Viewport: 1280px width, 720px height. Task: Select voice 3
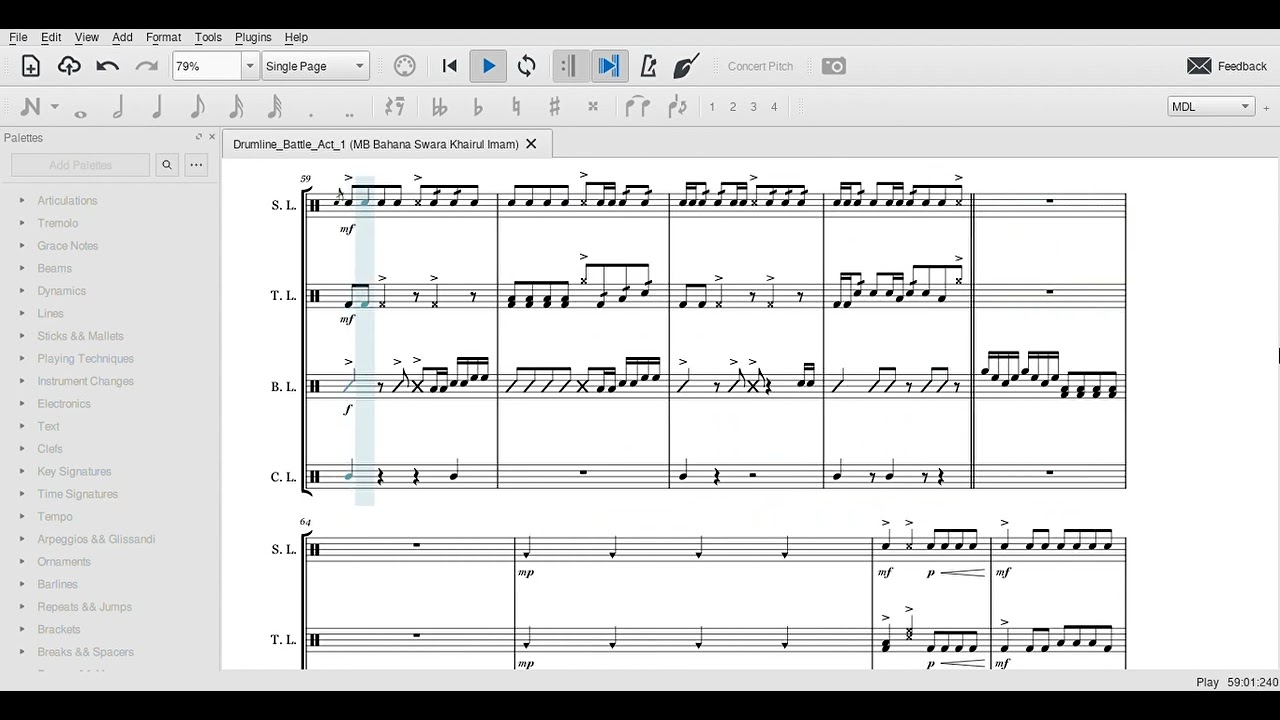[753, 107]
